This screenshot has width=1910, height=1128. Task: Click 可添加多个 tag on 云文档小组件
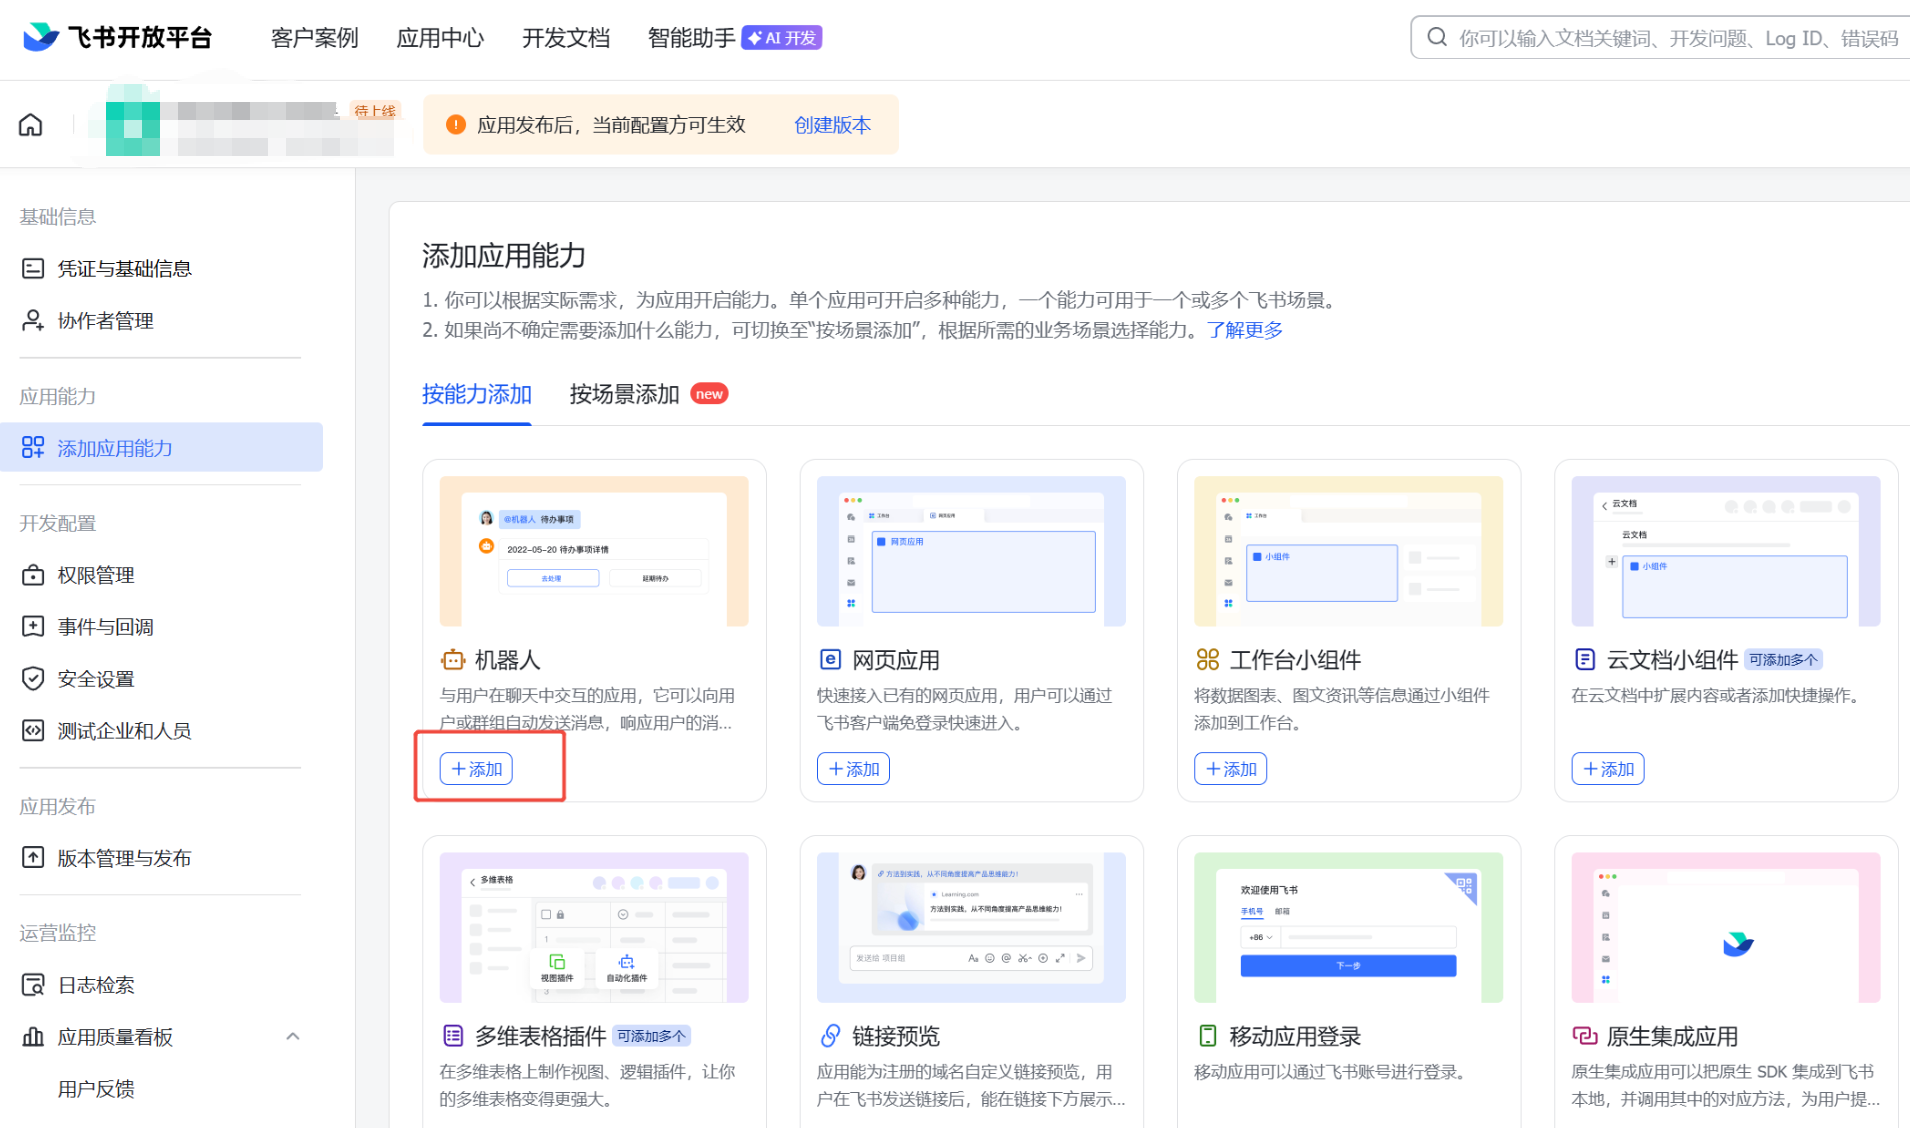pos(1783,660)
